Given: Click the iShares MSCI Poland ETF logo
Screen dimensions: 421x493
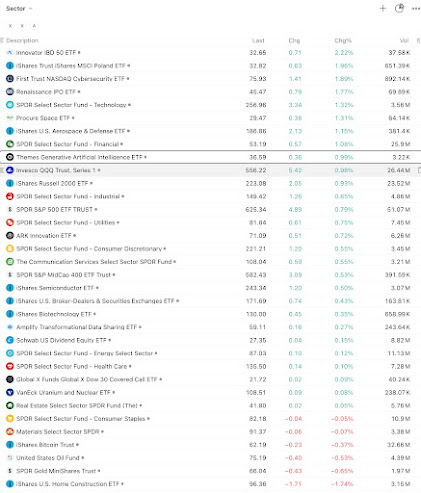Looking at the screenshot, I should pyautogui.click(x=10, y=66).
